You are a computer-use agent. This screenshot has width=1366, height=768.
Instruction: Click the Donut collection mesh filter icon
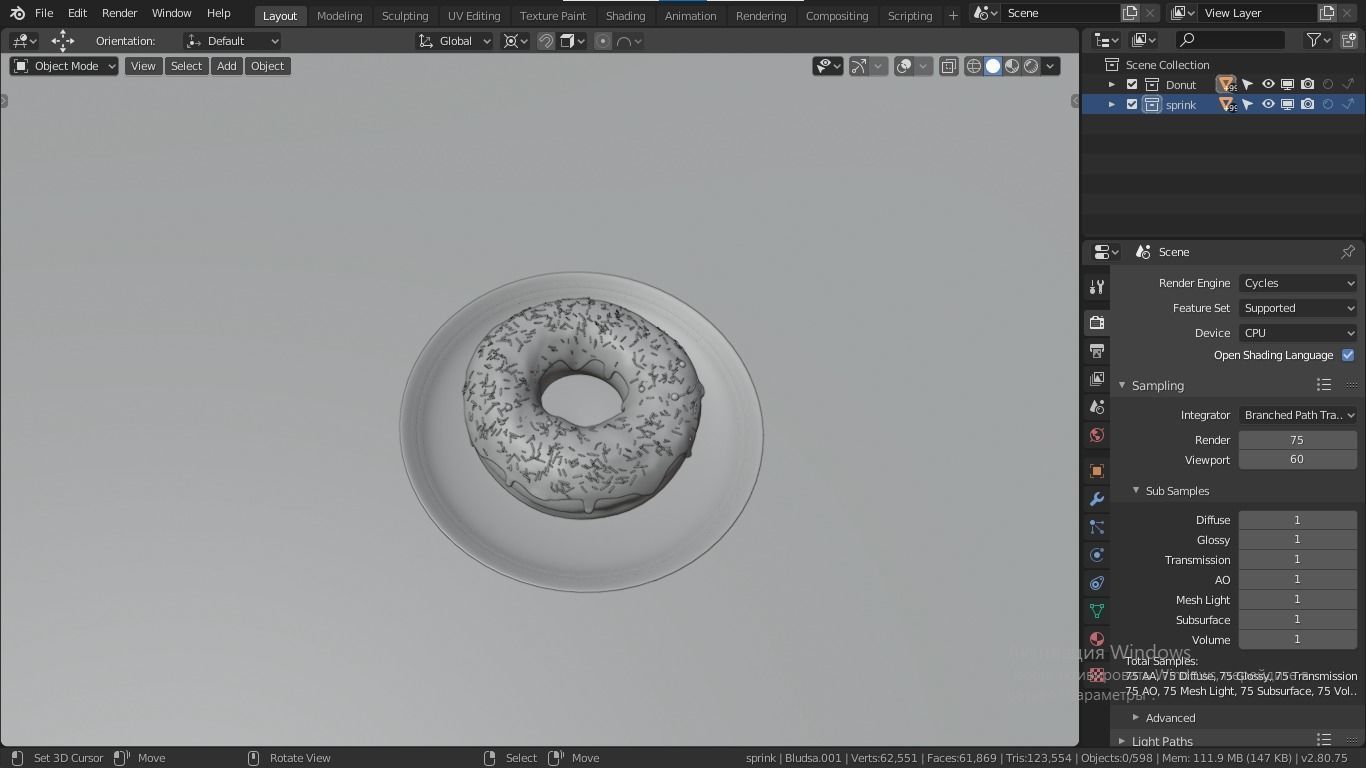(x=1226, y=85)
